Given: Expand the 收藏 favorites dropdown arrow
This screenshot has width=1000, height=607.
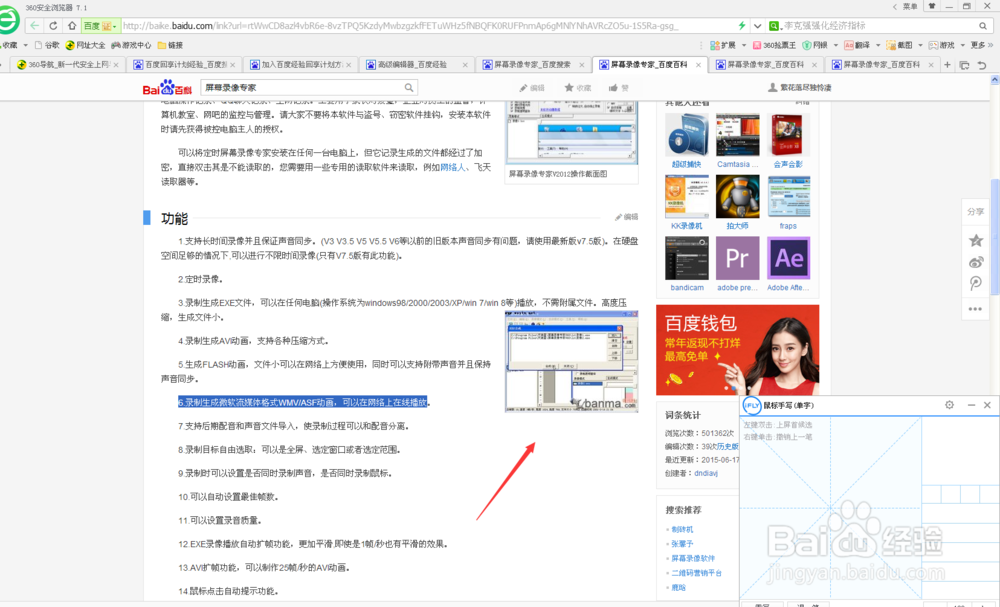Looking at the screenshot, I should [26, 45].
